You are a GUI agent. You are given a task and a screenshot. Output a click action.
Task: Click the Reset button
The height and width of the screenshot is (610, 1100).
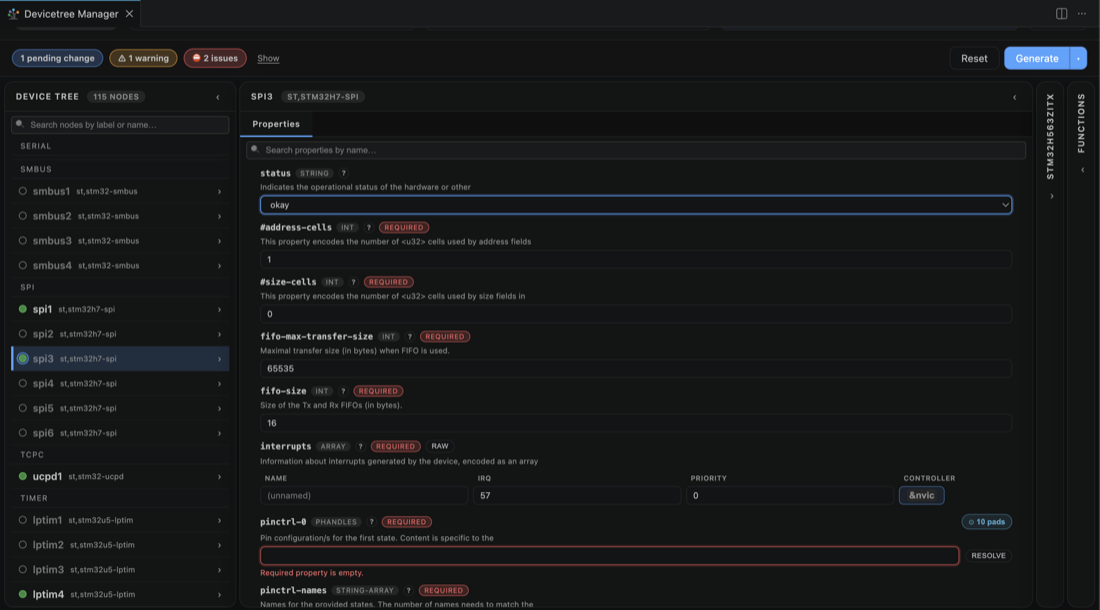pos(974,58)
